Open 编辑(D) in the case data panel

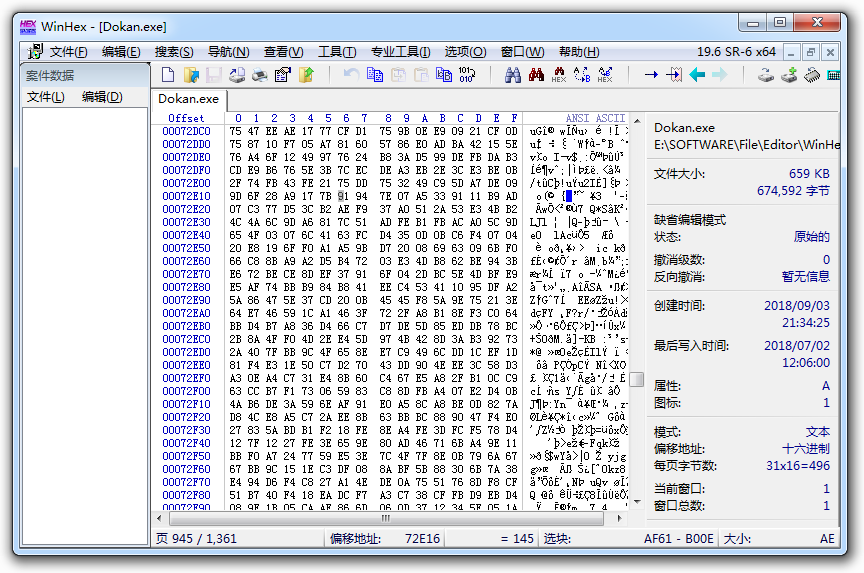click(x=102, y=97)
